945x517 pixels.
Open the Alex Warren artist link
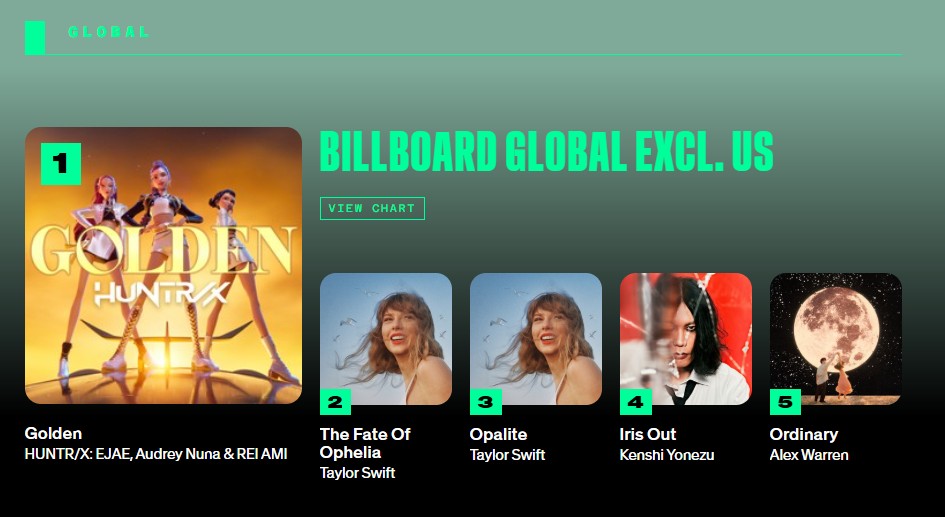tap(809, 455)
